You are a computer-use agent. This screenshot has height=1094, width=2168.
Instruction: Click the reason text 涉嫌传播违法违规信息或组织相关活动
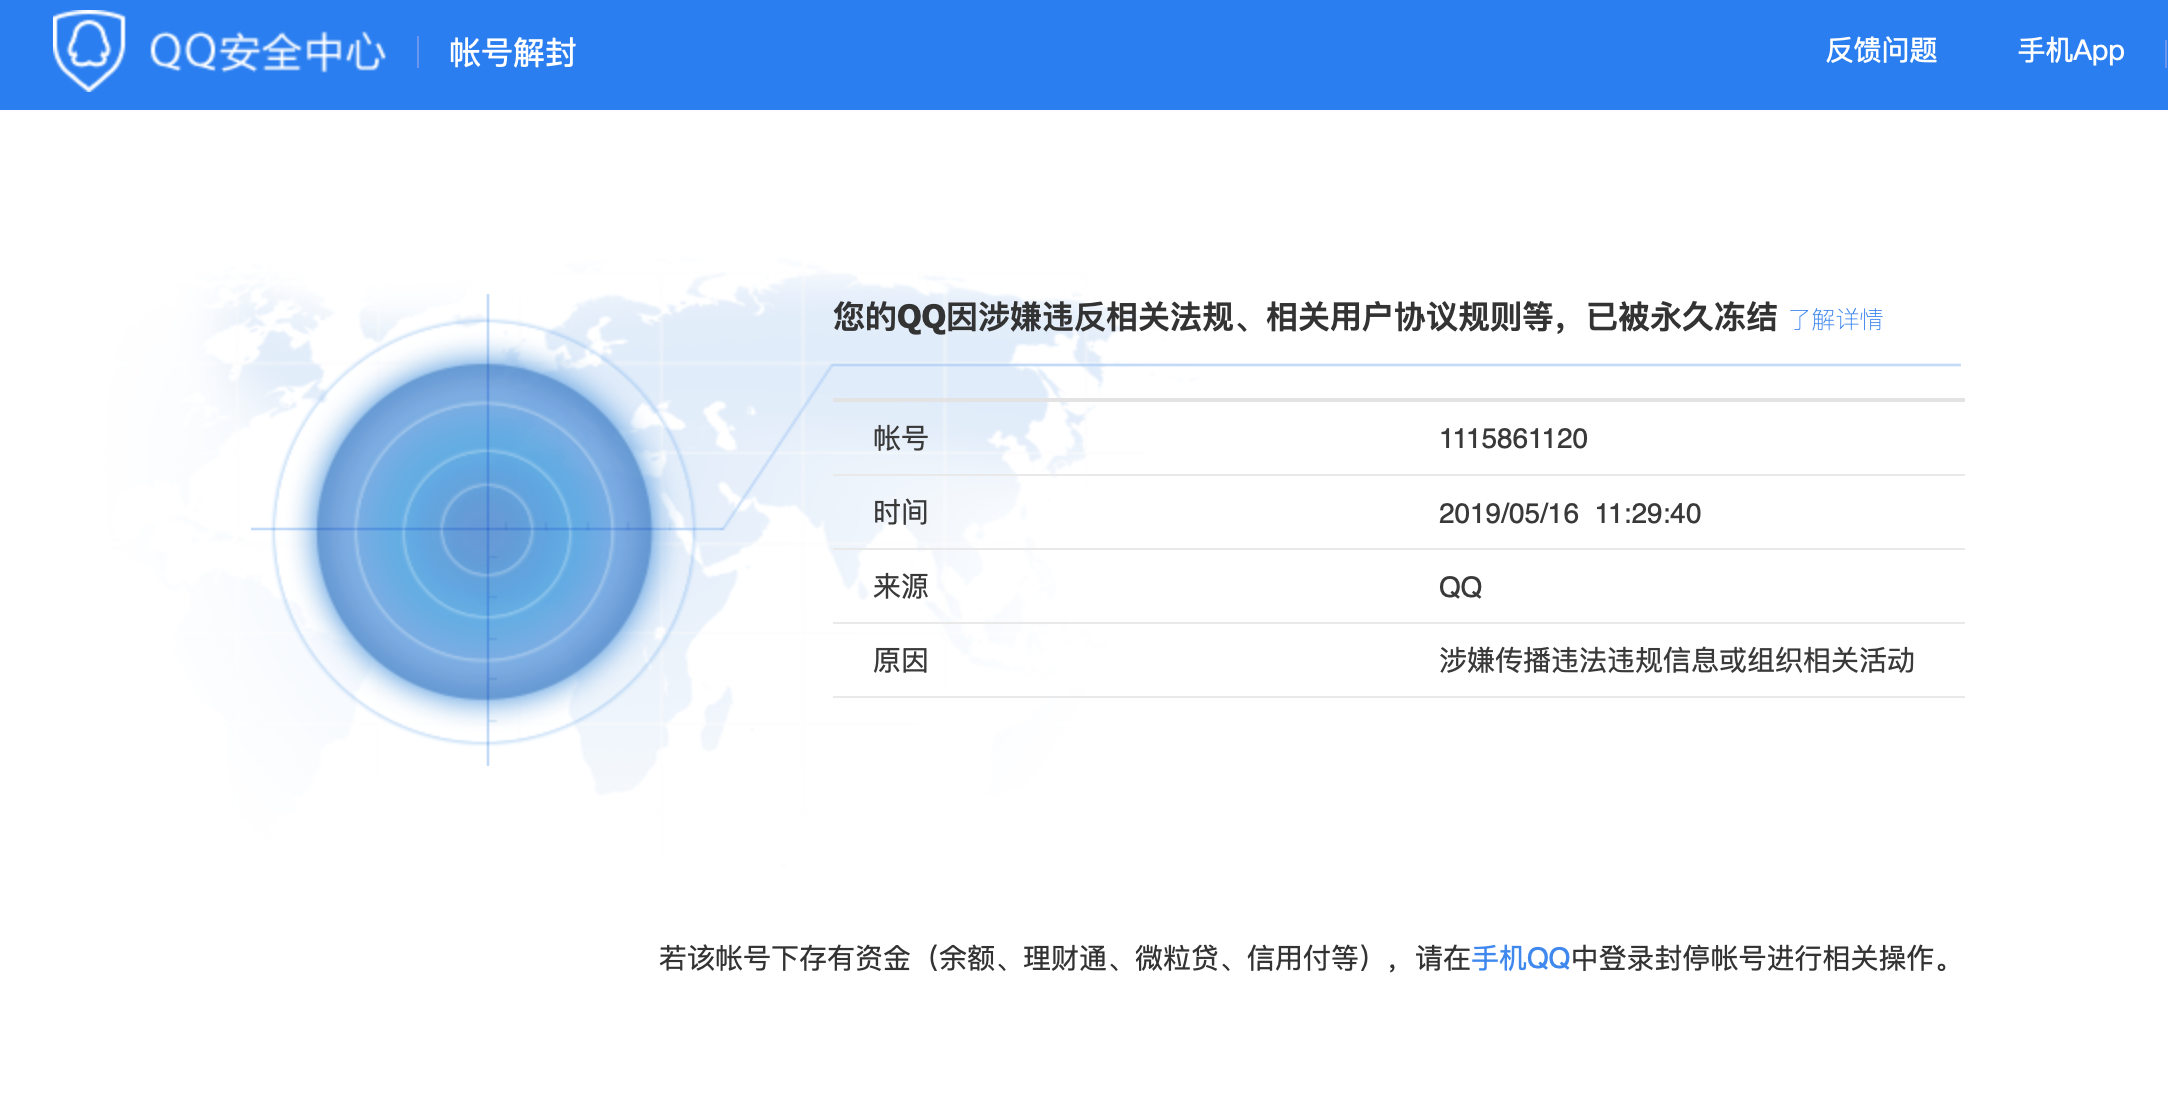(1676, 660)
